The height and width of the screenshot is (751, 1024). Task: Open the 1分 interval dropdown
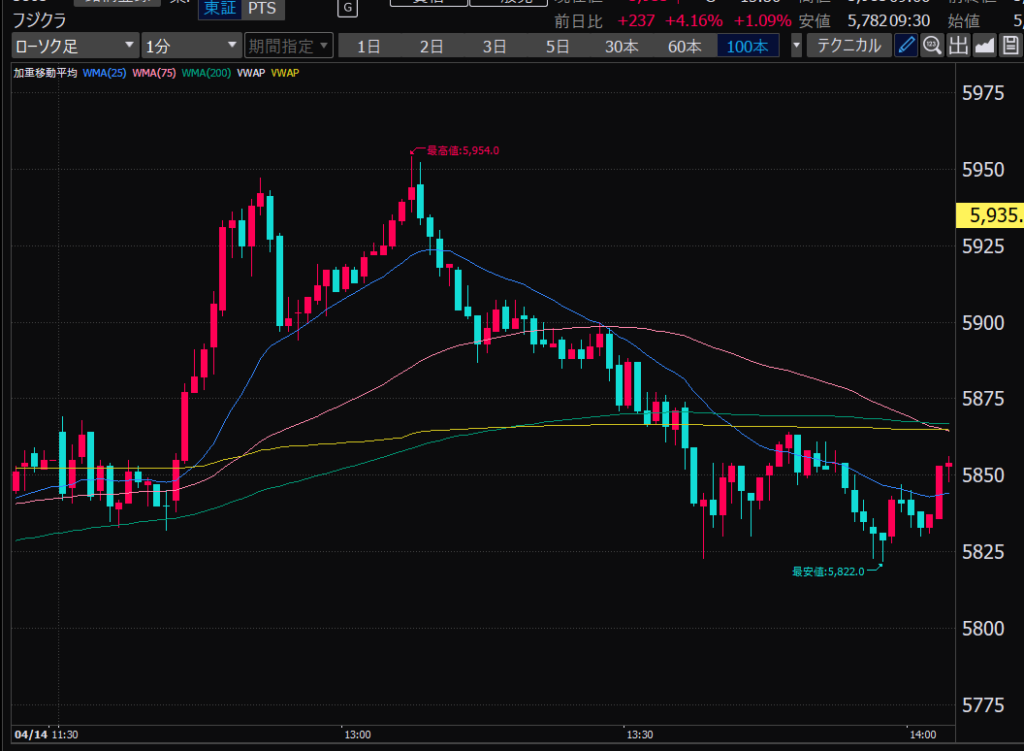(x=191, y=45)
